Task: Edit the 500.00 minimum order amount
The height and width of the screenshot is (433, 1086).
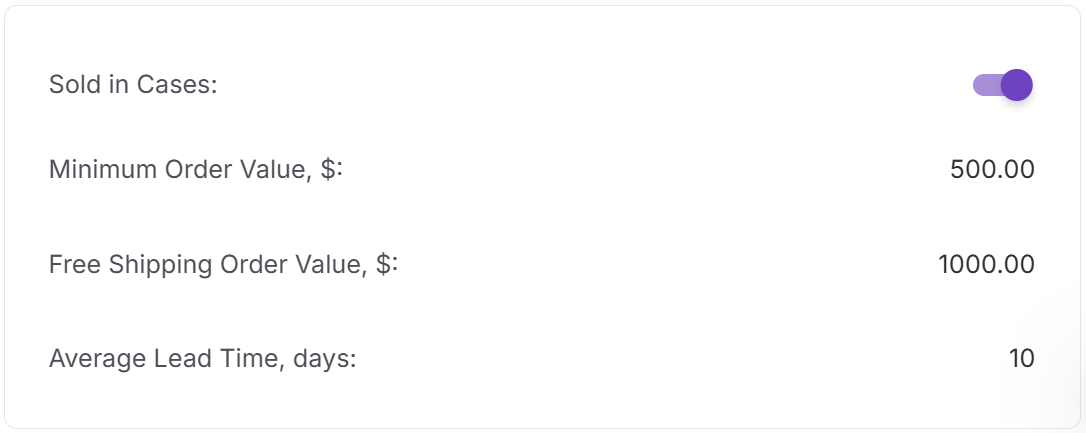Action: (x=992, y=170)
